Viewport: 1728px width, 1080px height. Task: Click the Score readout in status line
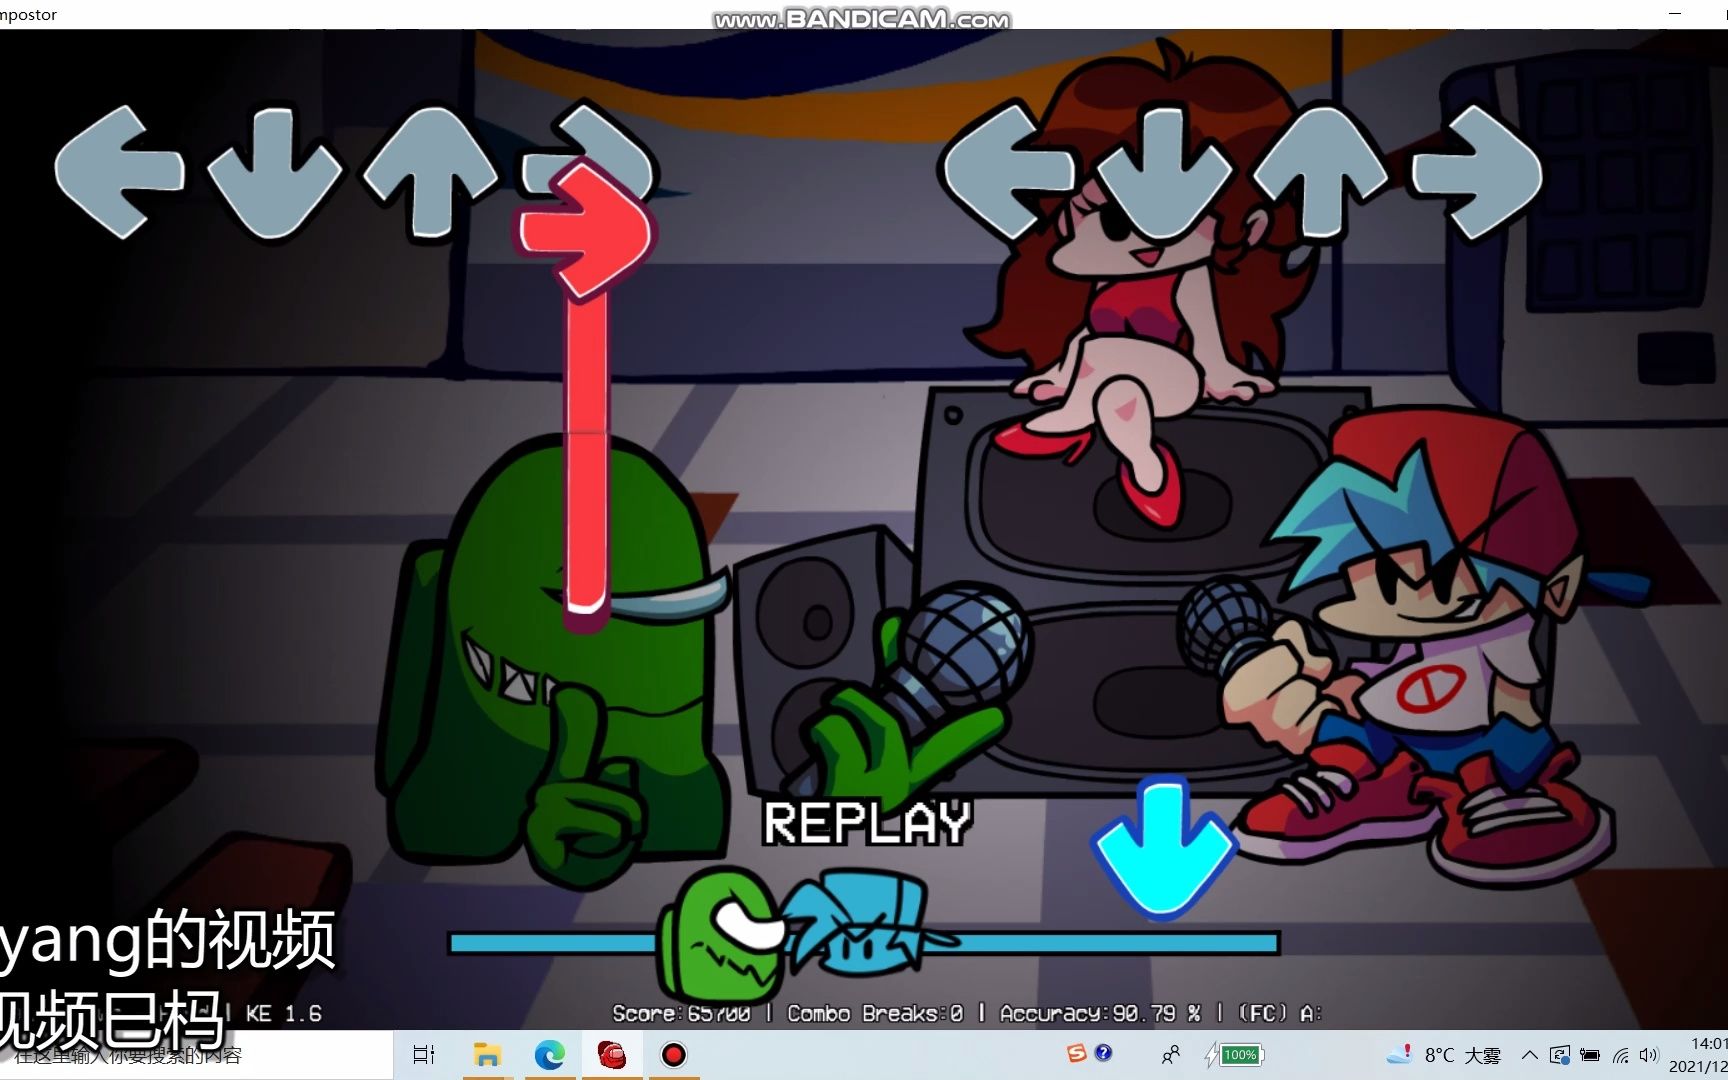pyautogui.click(x=681, y=1013)
